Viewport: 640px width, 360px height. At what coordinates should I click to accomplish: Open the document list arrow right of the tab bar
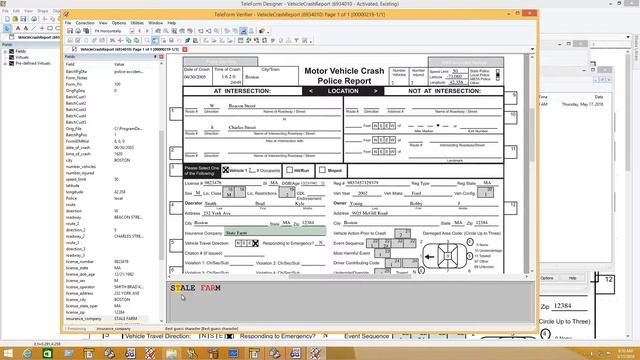coord(532,49)
